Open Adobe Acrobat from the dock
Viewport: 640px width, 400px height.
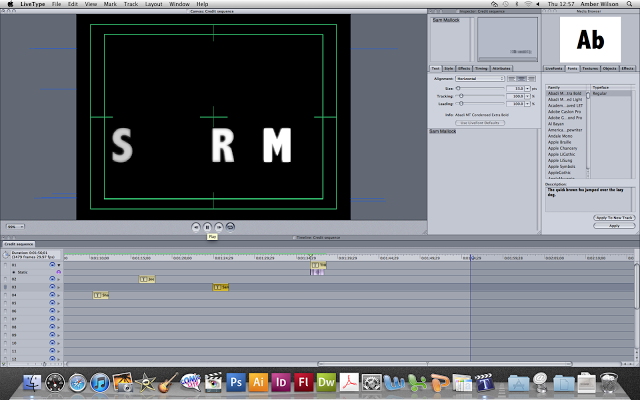coord(349,383)
